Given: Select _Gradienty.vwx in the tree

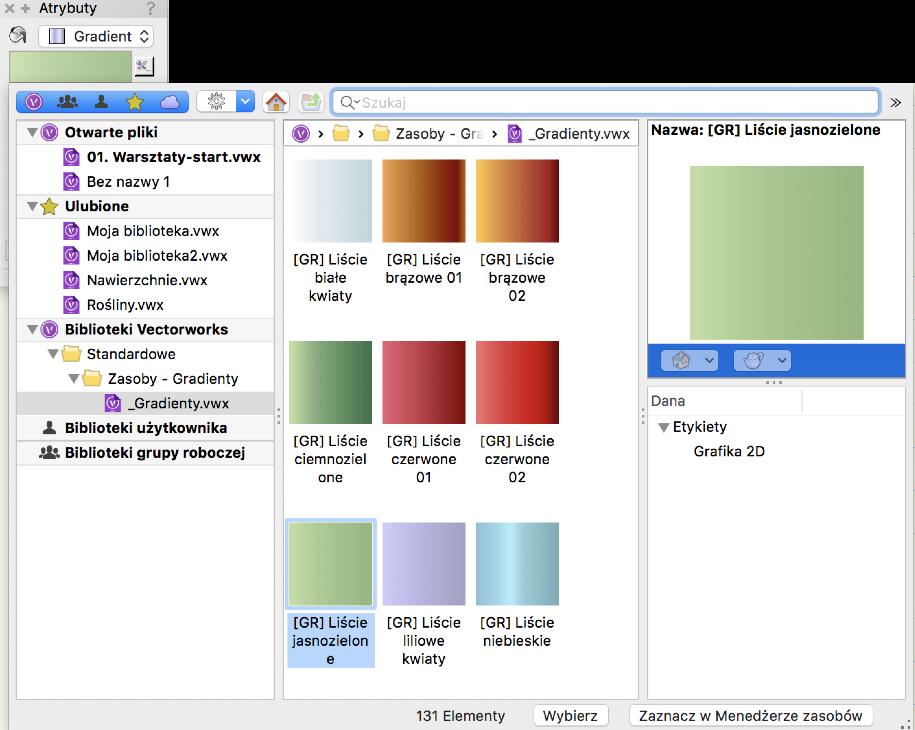Looking at the screenshot, I should (145, 403).
